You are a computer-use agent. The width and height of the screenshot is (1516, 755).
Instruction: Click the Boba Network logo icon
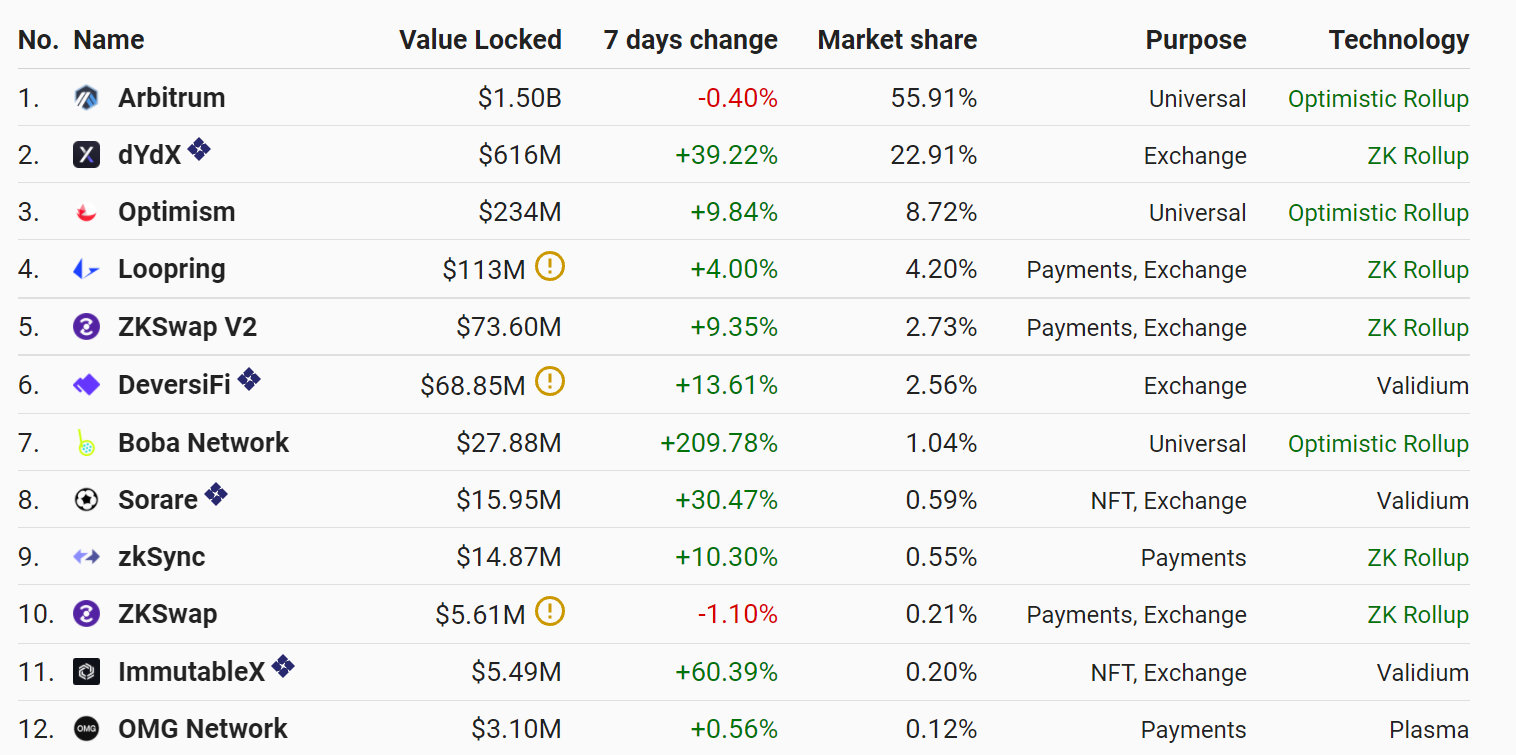(x=87, y=443)
